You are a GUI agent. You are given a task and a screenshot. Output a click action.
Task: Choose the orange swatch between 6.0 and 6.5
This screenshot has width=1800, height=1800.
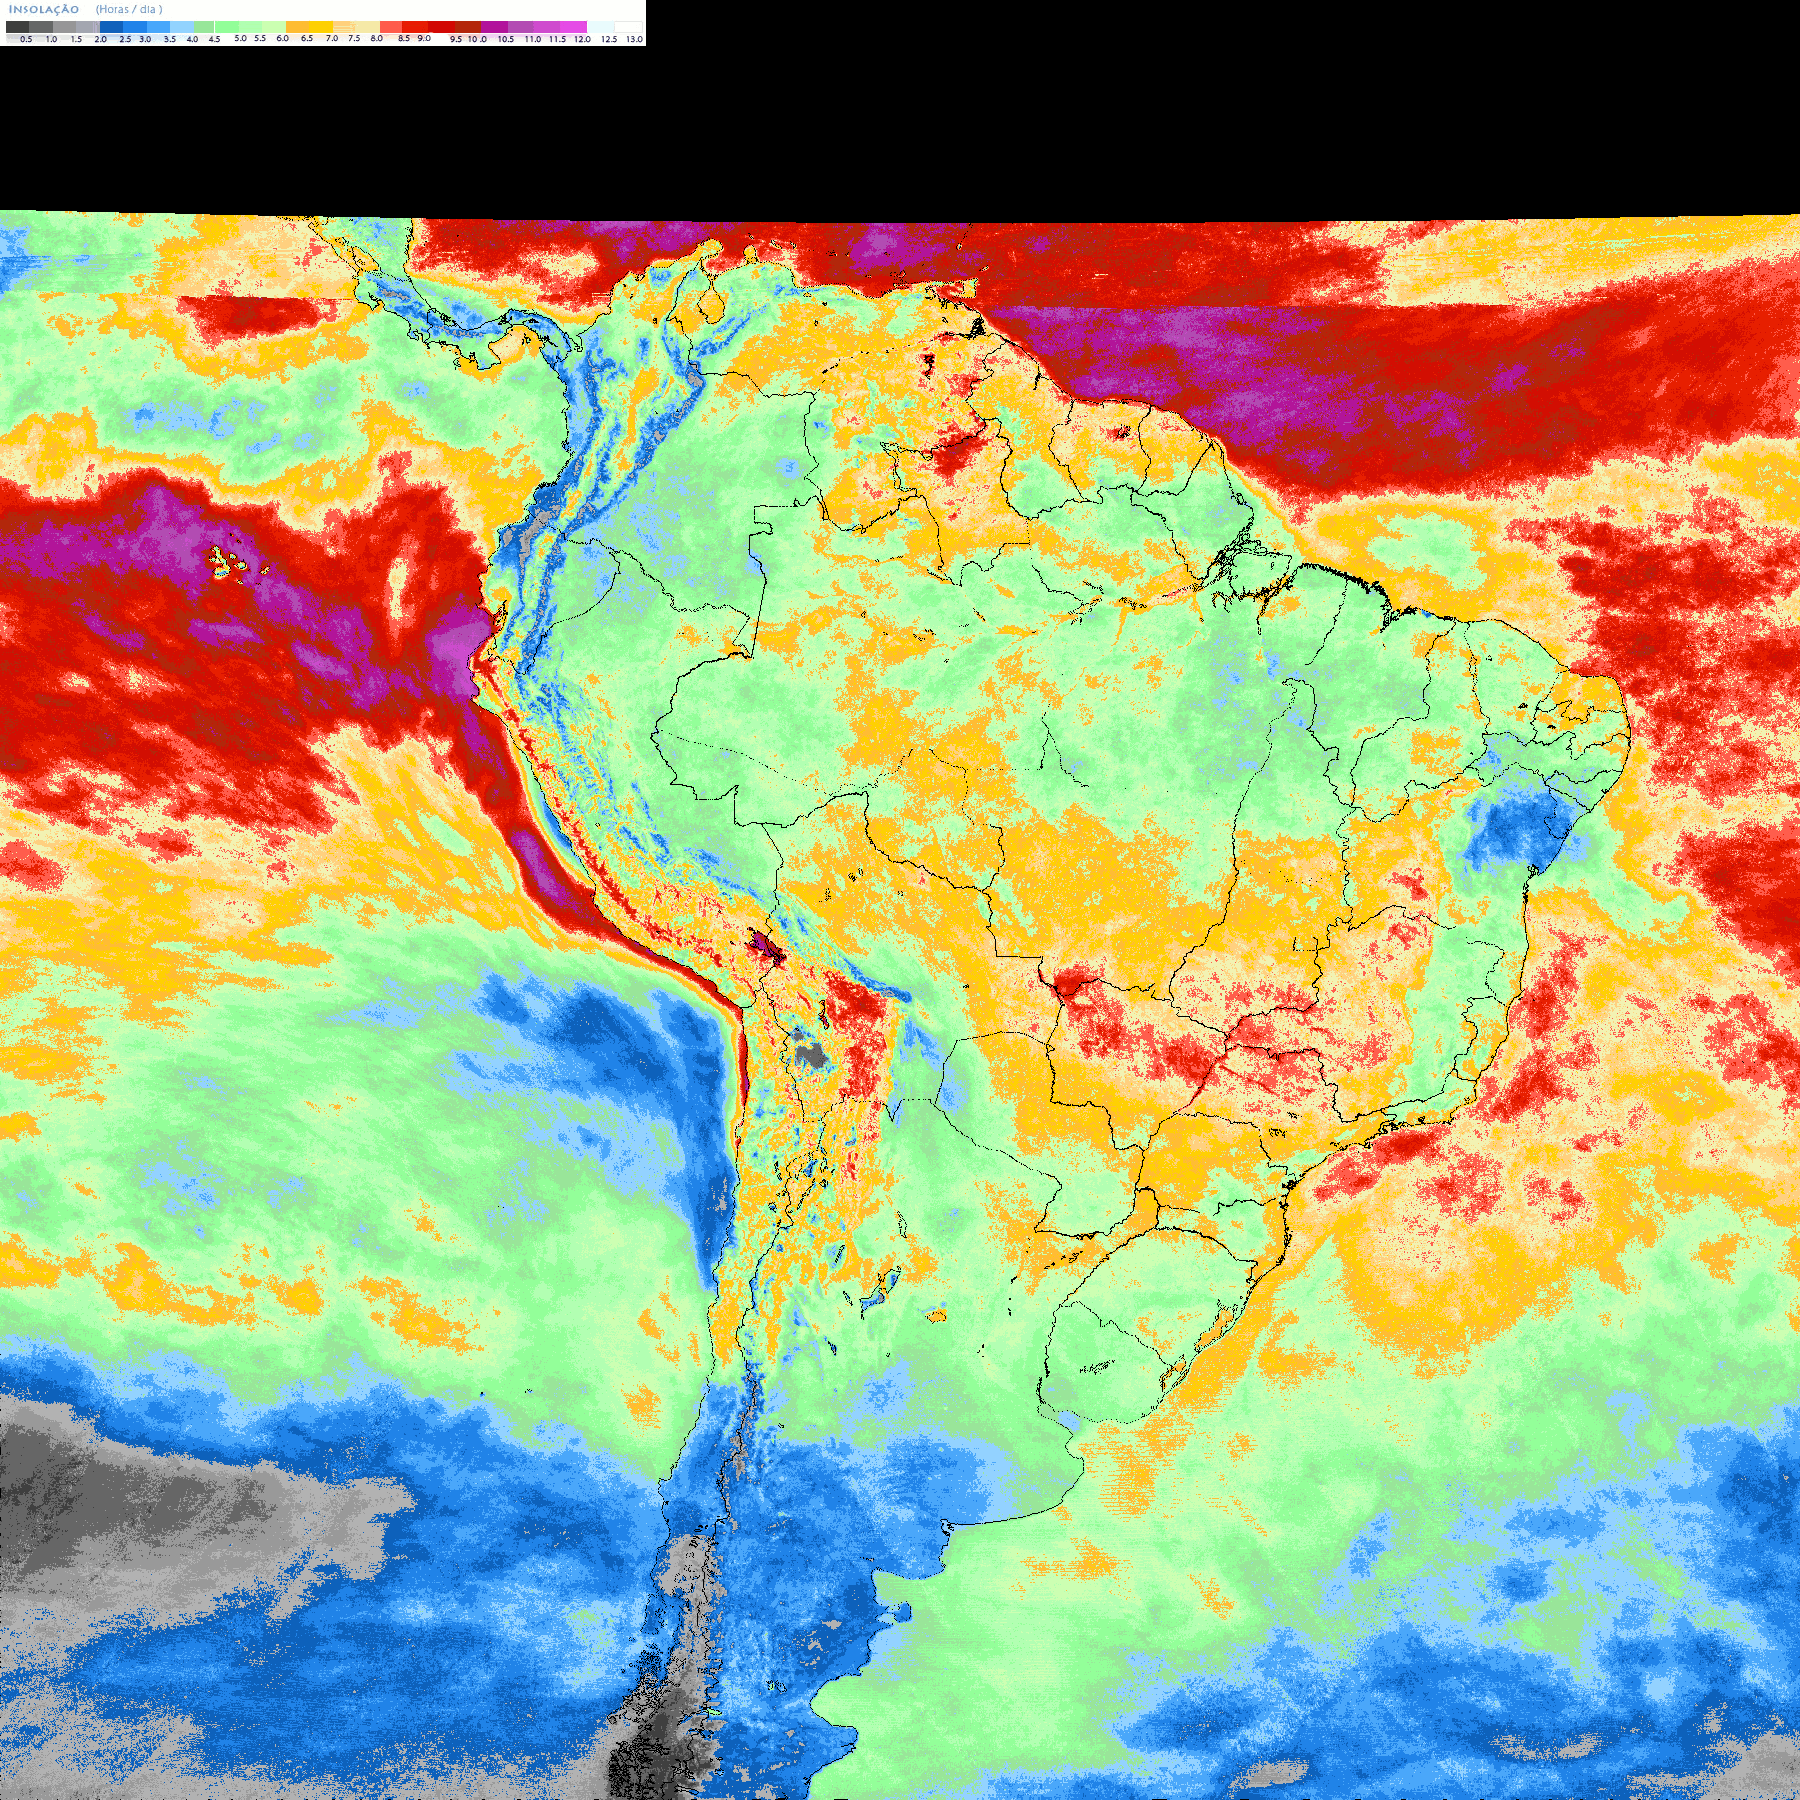pyautogui.click(x=297, y=27)
